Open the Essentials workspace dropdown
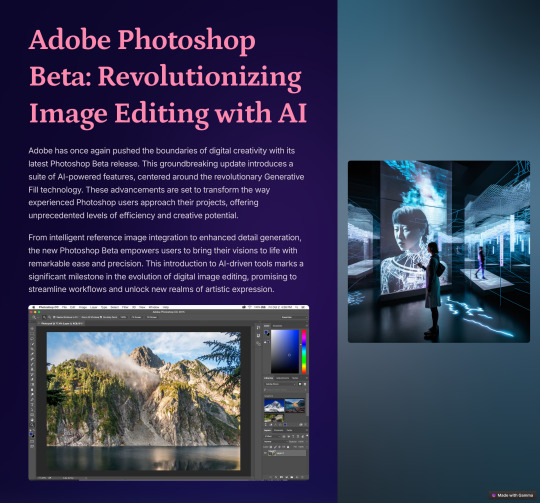 (294, 317)
